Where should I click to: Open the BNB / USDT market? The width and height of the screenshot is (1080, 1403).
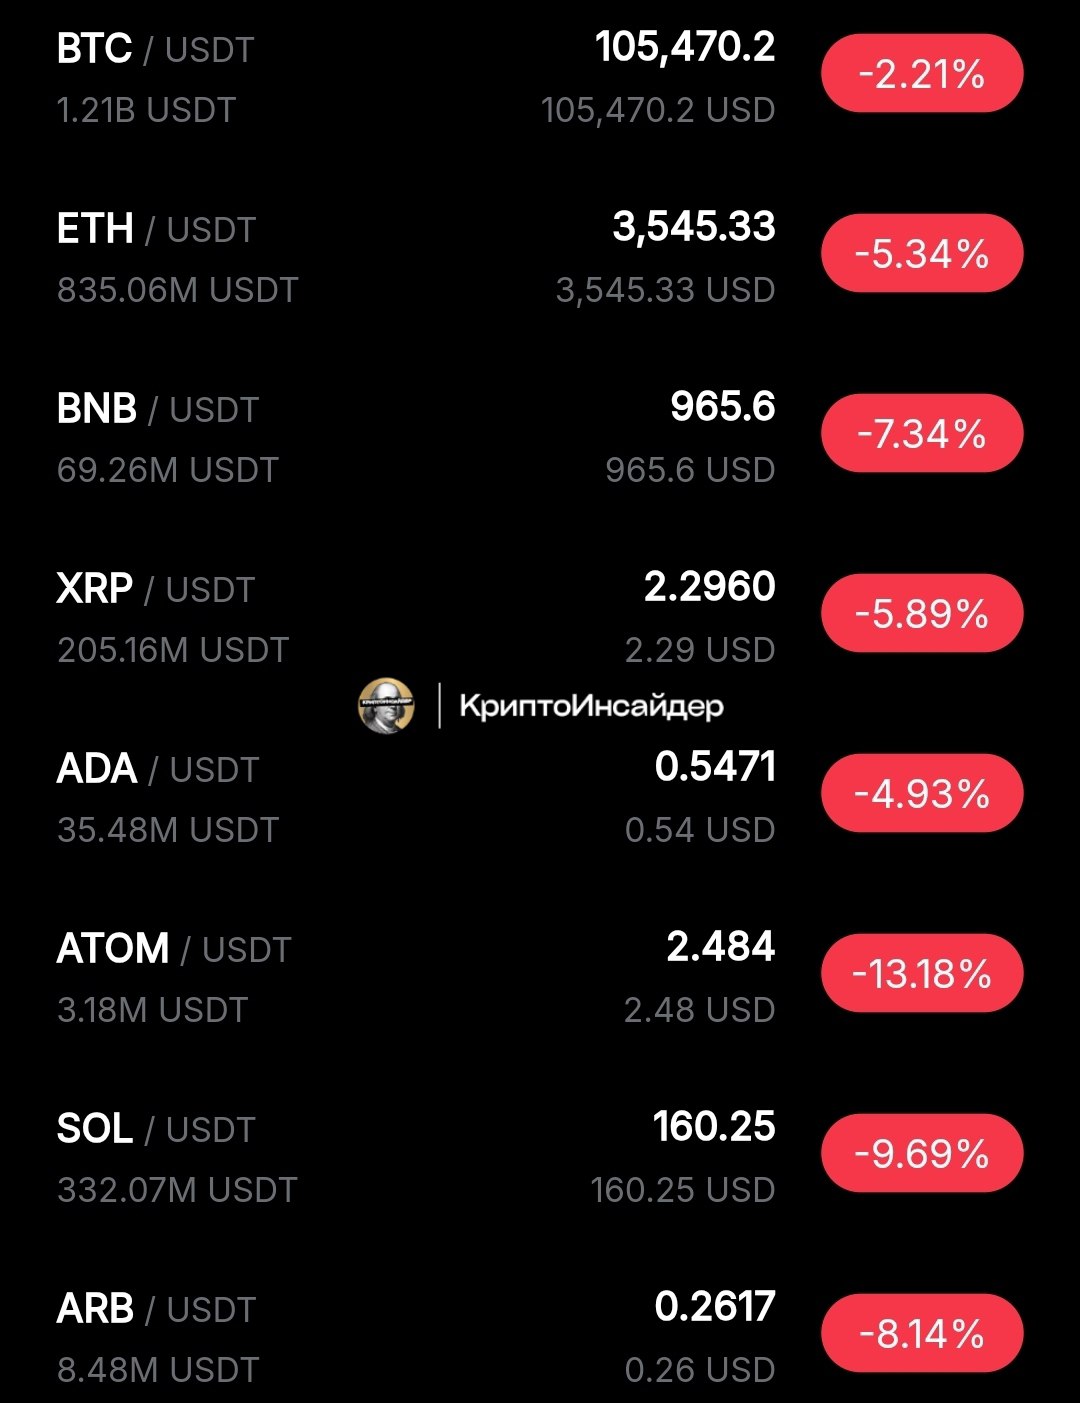[158, 409]
